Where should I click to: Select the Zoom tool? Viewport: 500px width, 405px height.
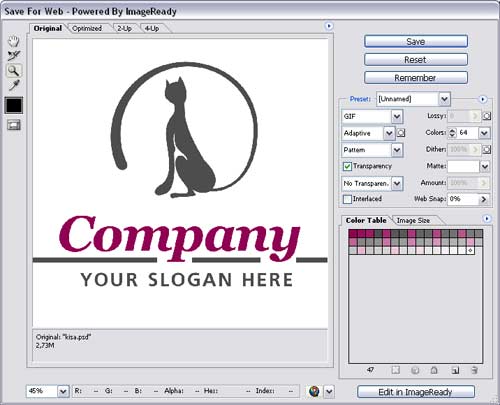click(x=14, y=70)
